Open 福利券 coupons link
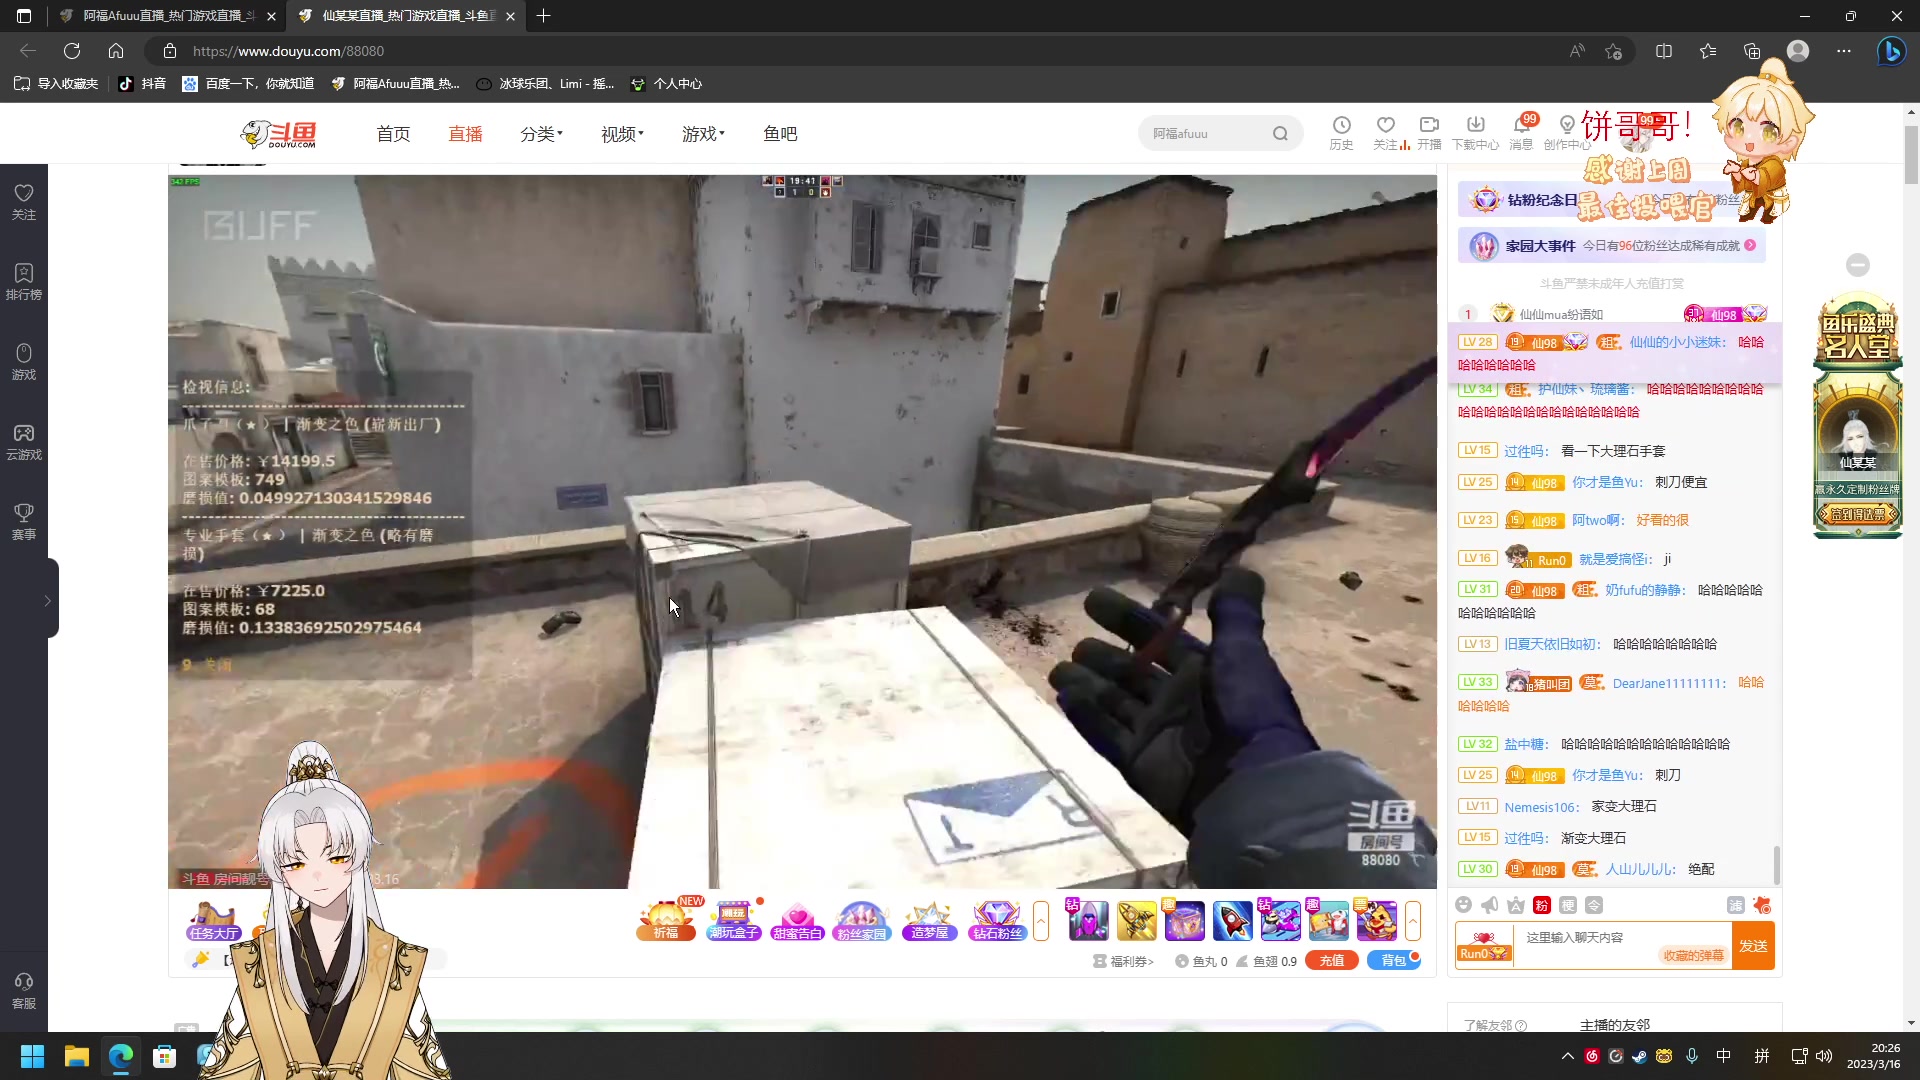Viewport: 1920px width, 1080px height. click(x=1123, y=961)
